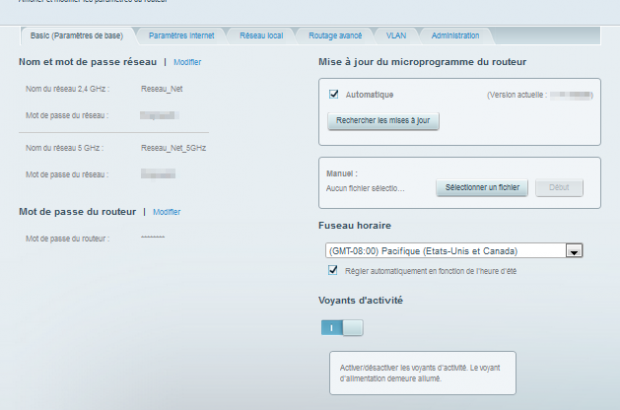Click the Sélectionner un fichier button
Image resolution: width=620 pixels, height=410 pixels.
(482, 187)
